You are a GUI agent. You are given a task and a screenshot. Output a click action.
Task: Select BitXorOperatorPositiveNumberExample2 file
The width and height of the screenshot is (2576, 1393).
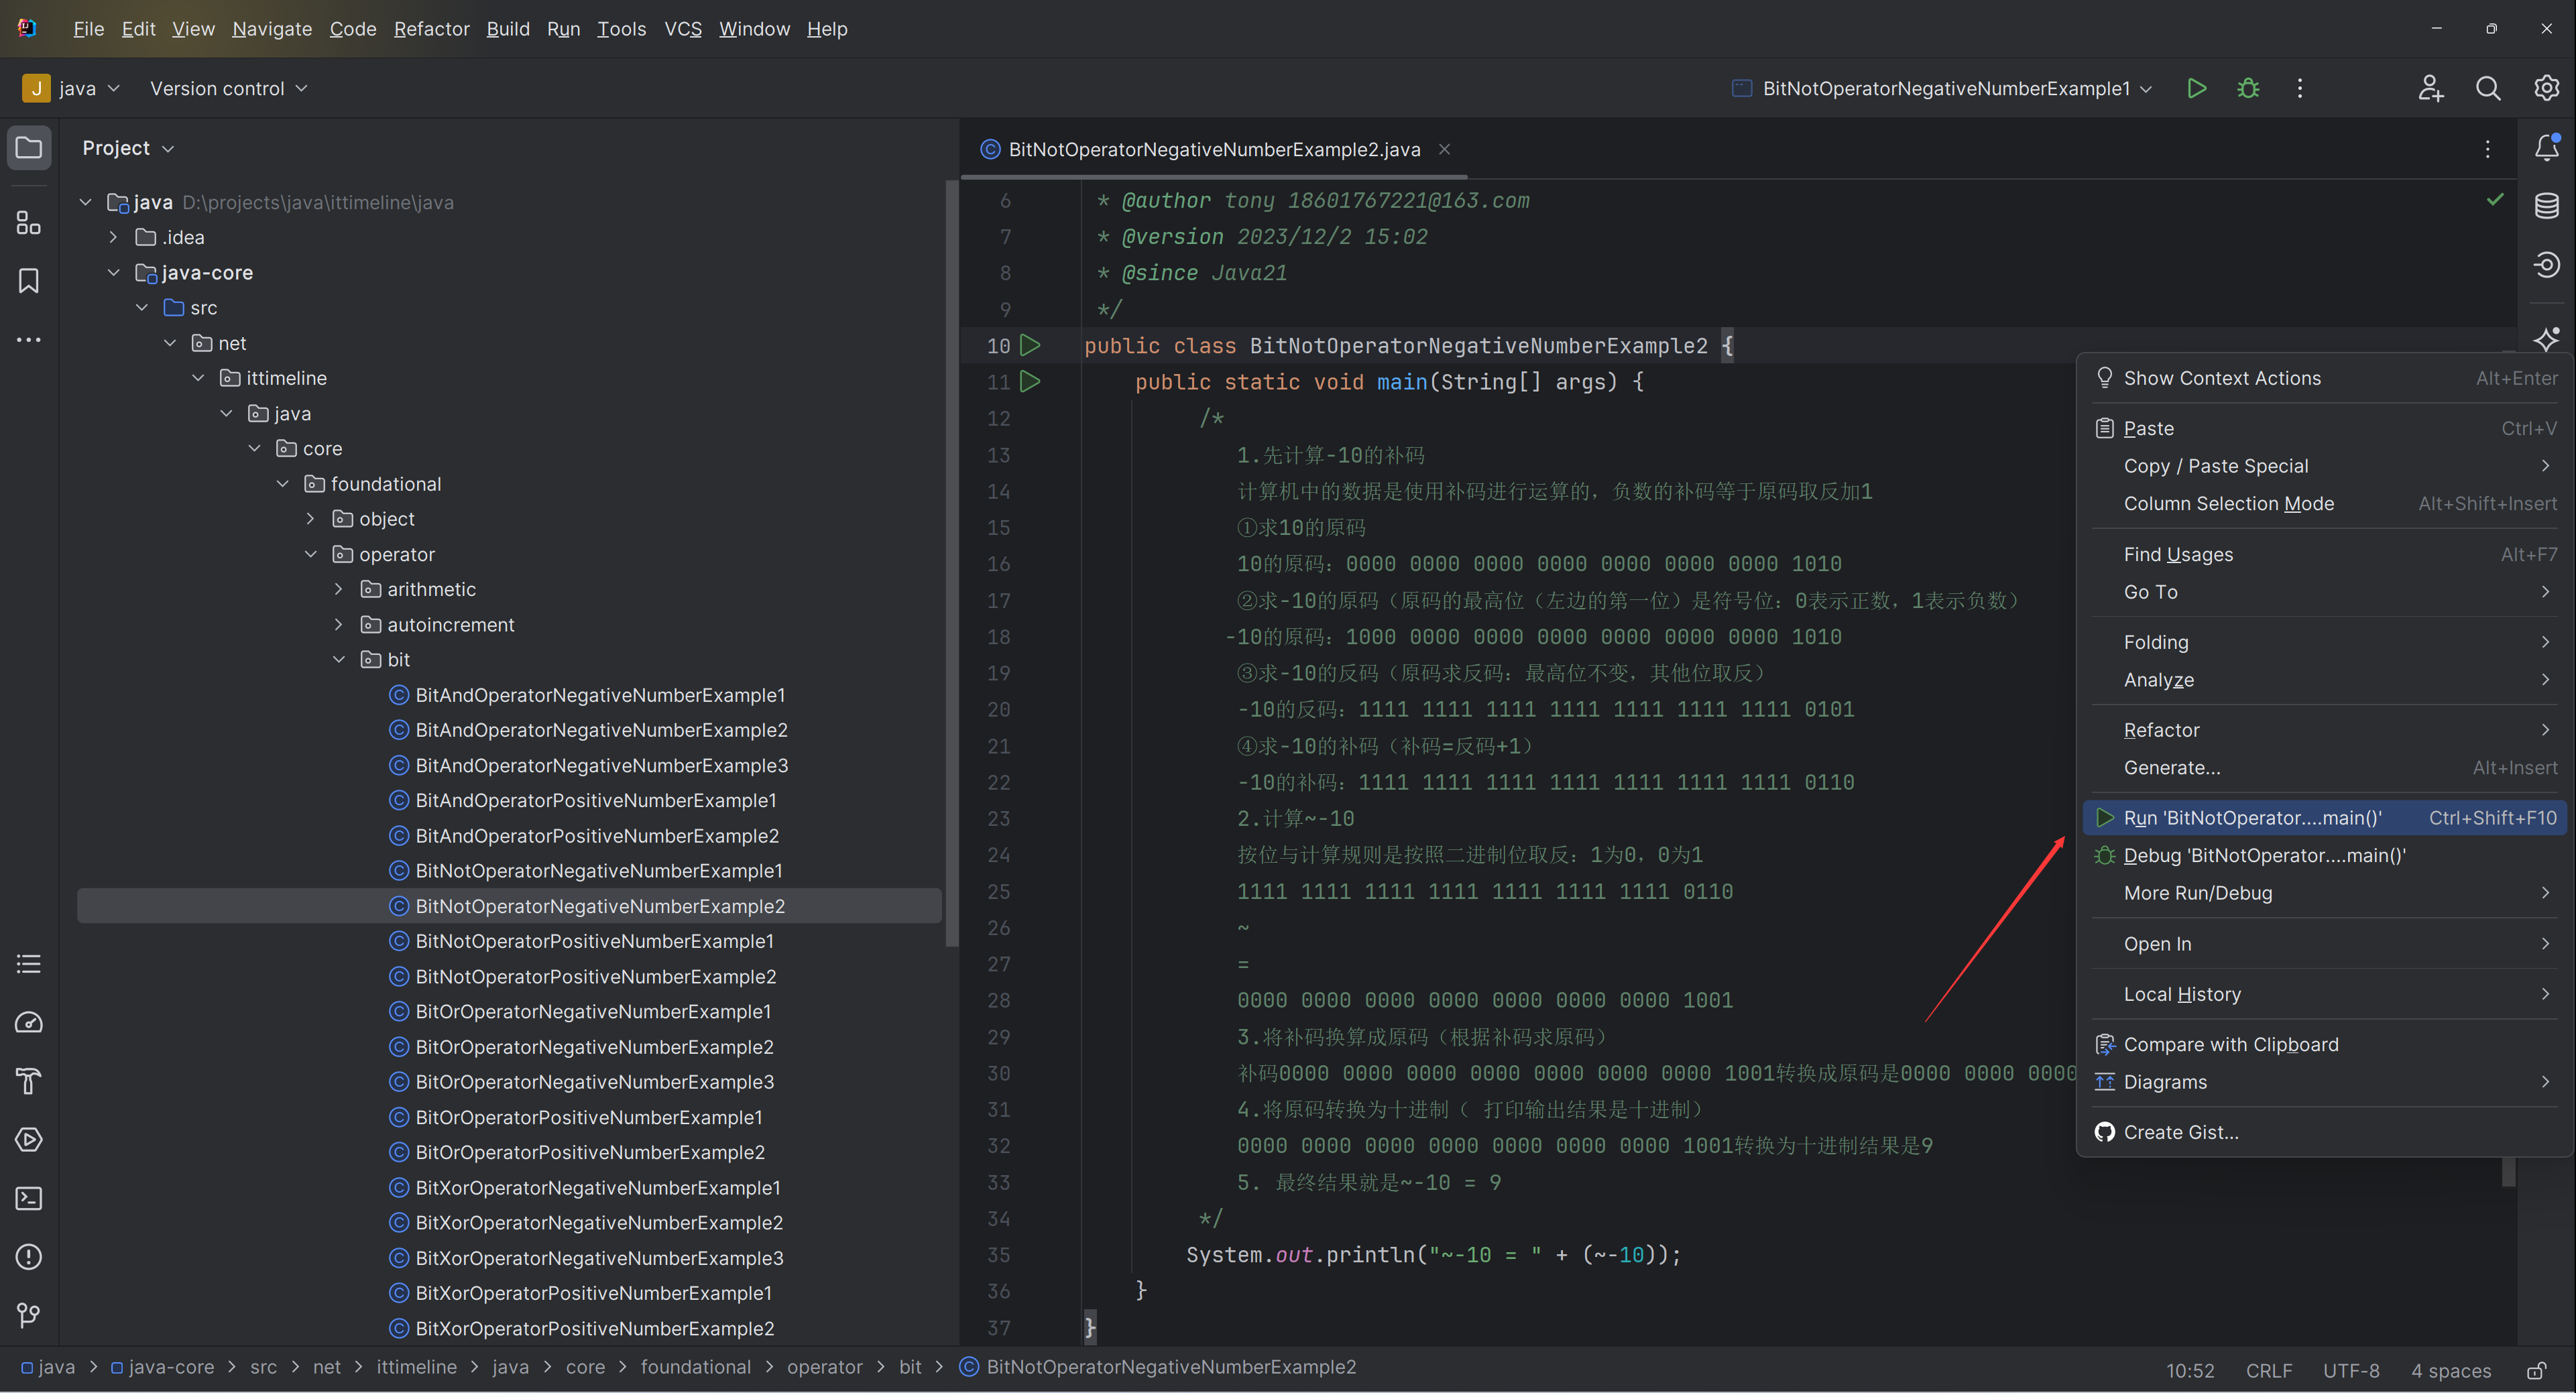(594, 1328)
